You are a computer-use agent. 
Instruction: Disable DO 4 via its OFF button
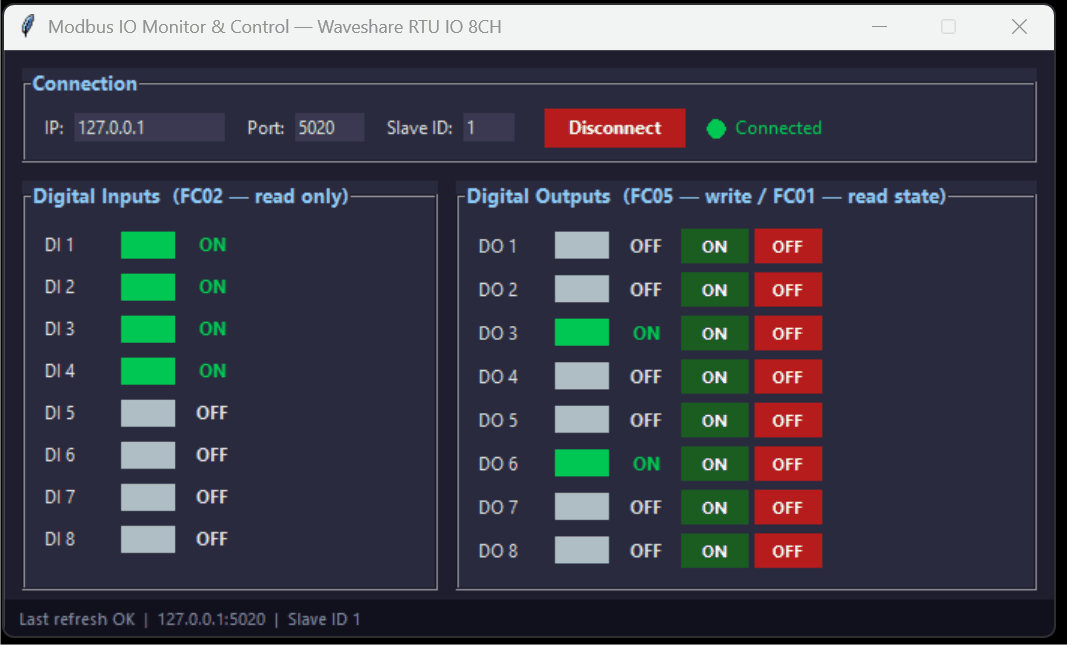point(787,377)
